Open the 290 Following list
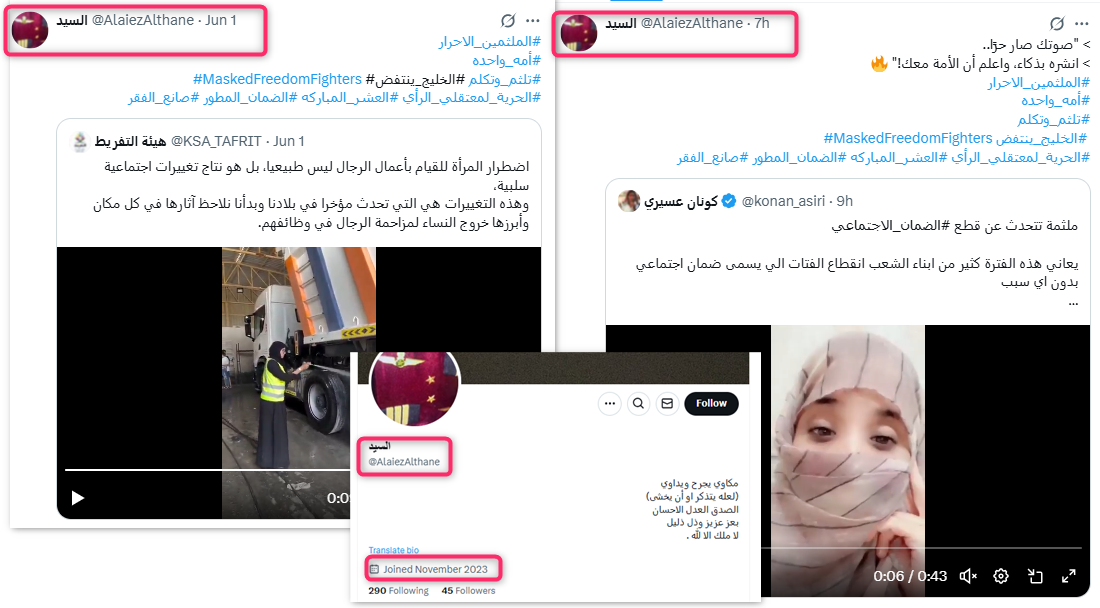This screenshot has width=1100, height=608. (398, 590)
